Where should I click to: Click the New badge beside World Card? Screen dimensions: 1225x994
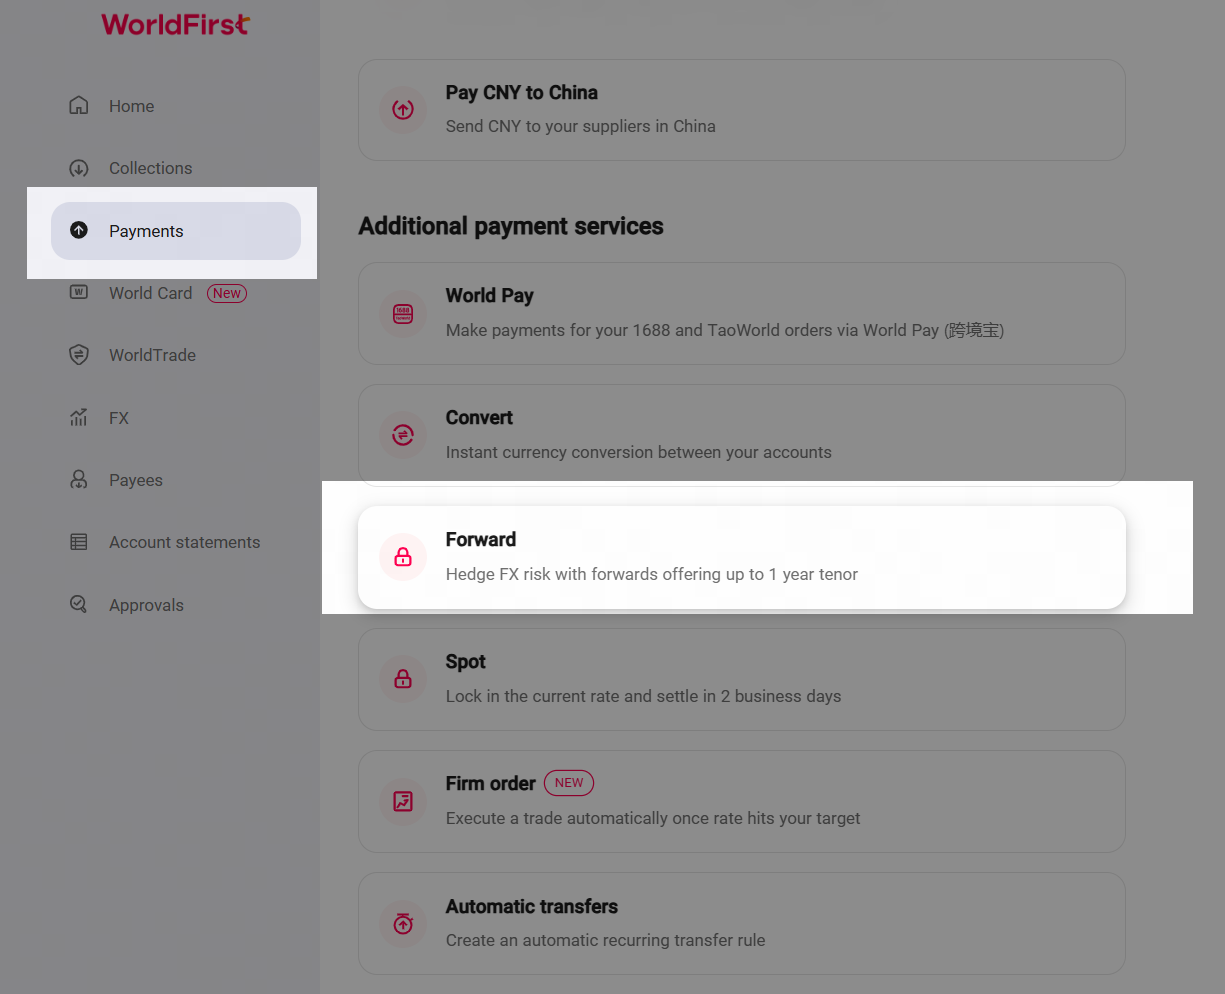227,293
